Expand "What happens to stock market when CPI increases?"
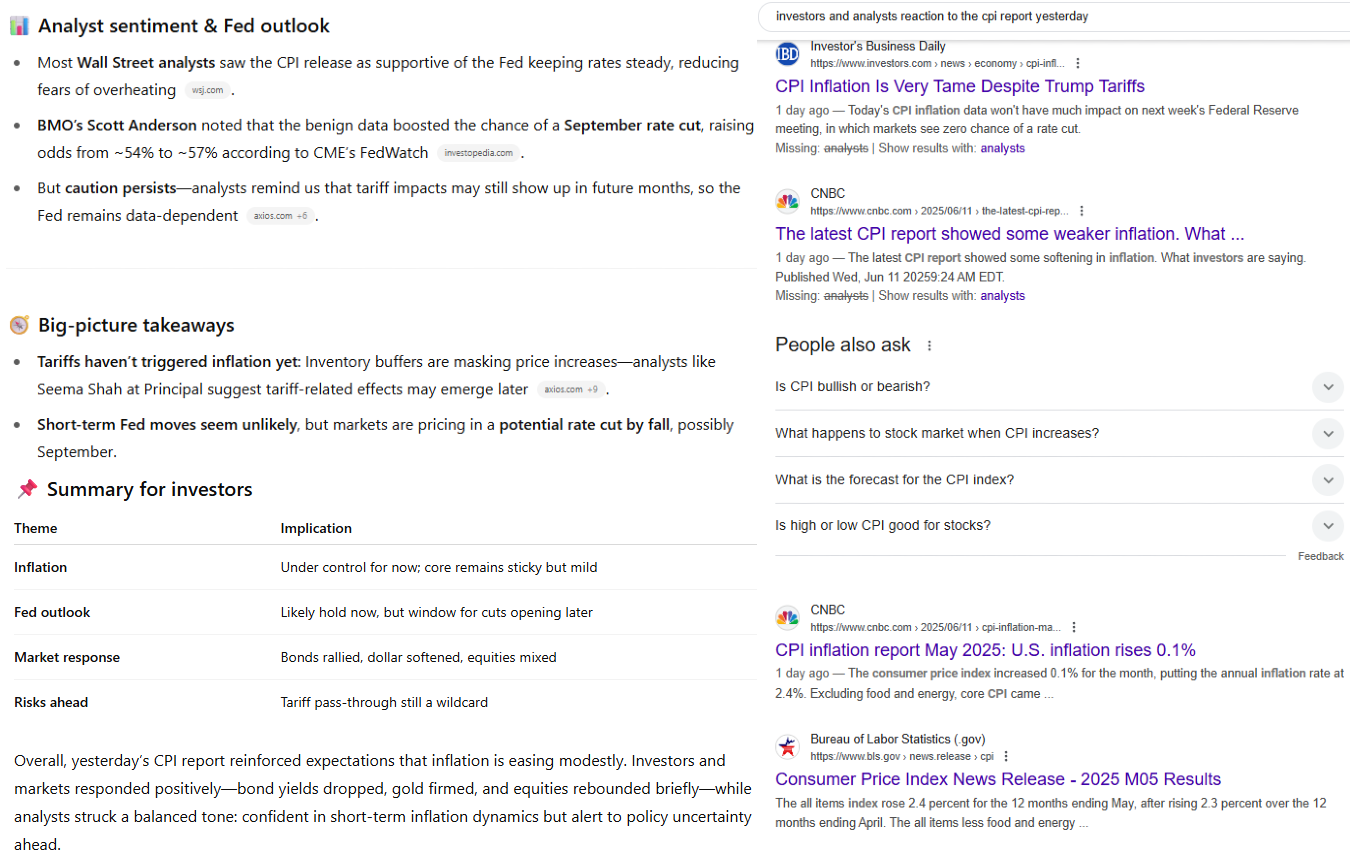Viewport: 1350px width, 857px height. [x=1327, y=433]
